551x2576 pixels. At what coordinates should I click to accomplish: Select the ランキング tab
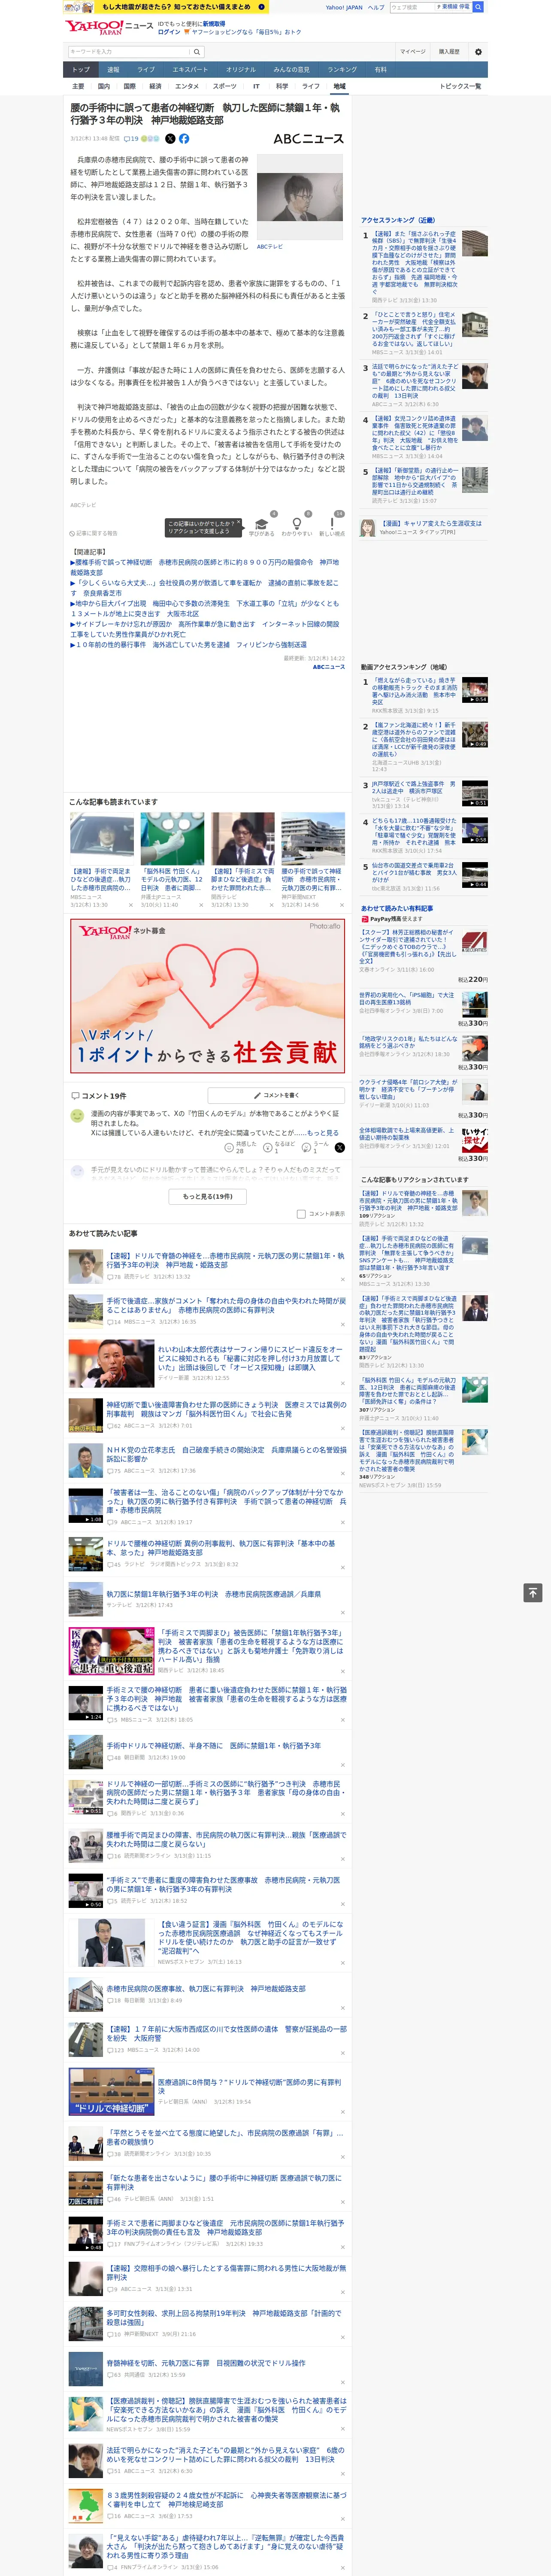(342, 70)
